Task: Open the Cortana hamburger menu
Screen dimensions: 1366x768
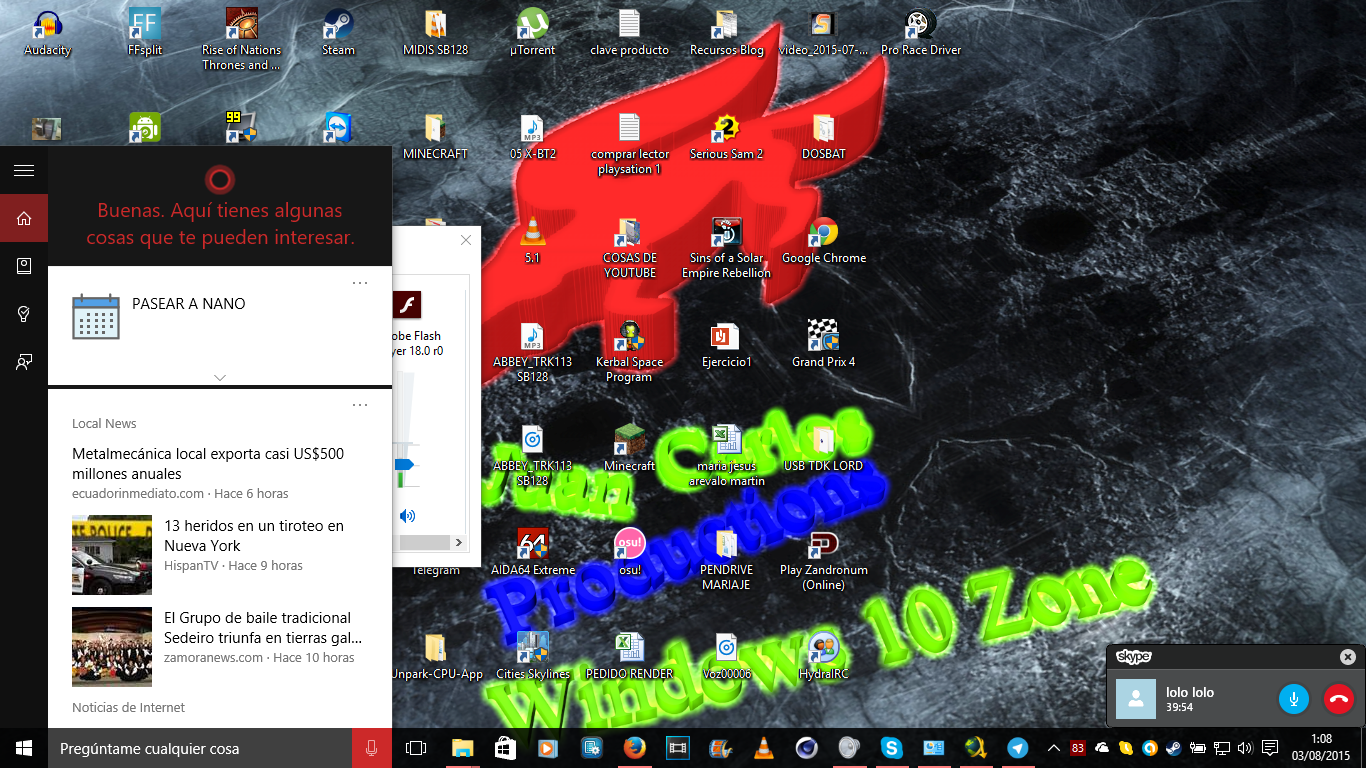Action: tap(24, 171)
